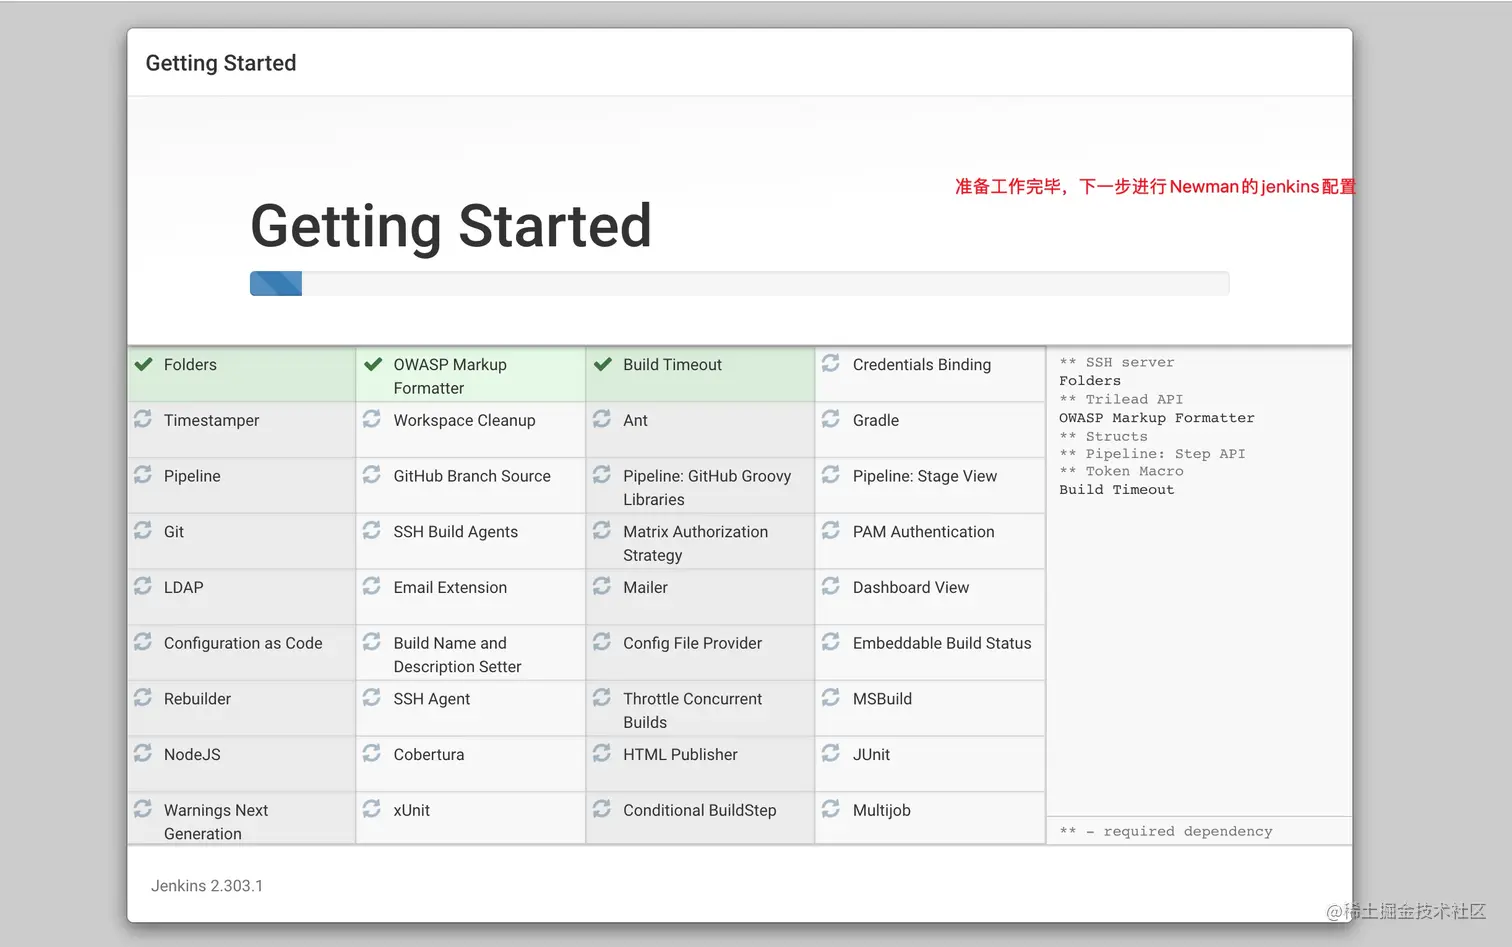Viewport: 1512px width, 947px height.
Task: Select the "Timestamper" plugin label
Action: (211, 421)
